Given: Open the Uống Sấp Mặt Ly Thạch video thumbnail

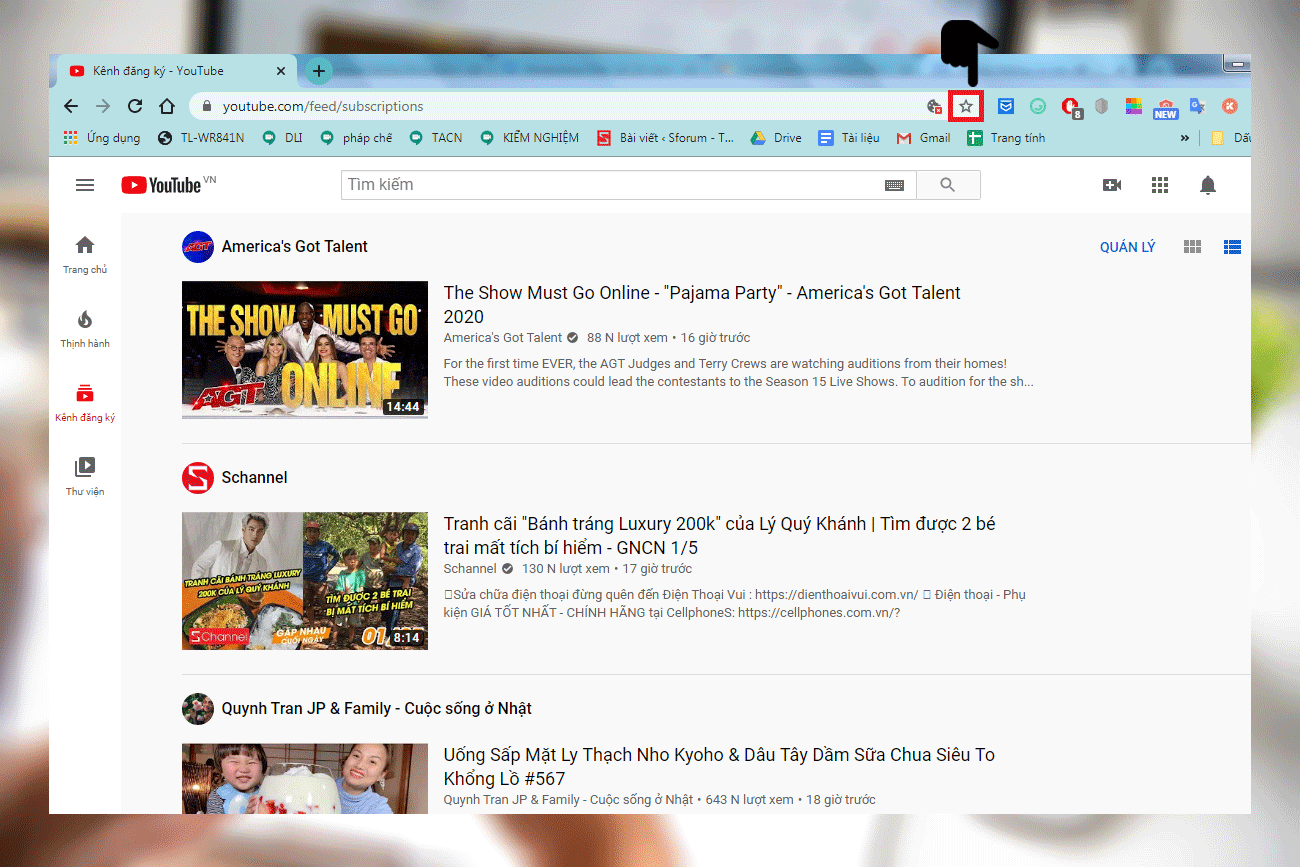Looking at the screenshot, I should [x=305, y=778].
